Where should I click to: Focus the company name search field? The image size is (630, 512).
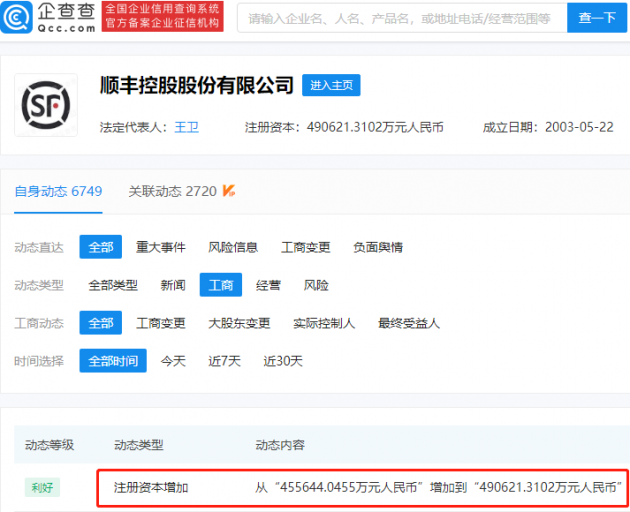(402, 18)
